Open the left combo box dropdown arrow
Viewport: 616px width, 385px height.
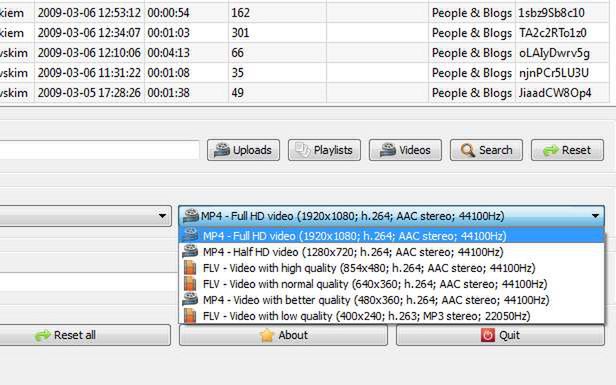162,216
